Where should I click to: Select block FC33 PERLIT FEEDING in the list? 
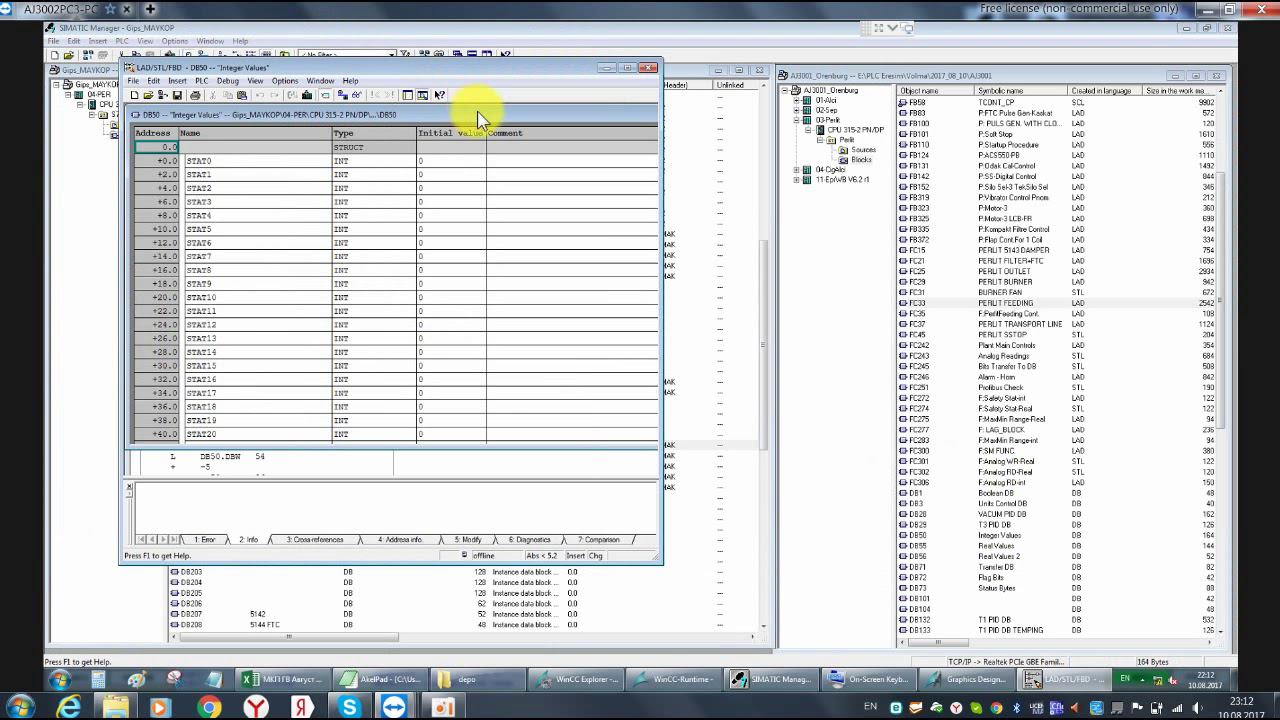pyautogui.click(x=1057, y=303)
